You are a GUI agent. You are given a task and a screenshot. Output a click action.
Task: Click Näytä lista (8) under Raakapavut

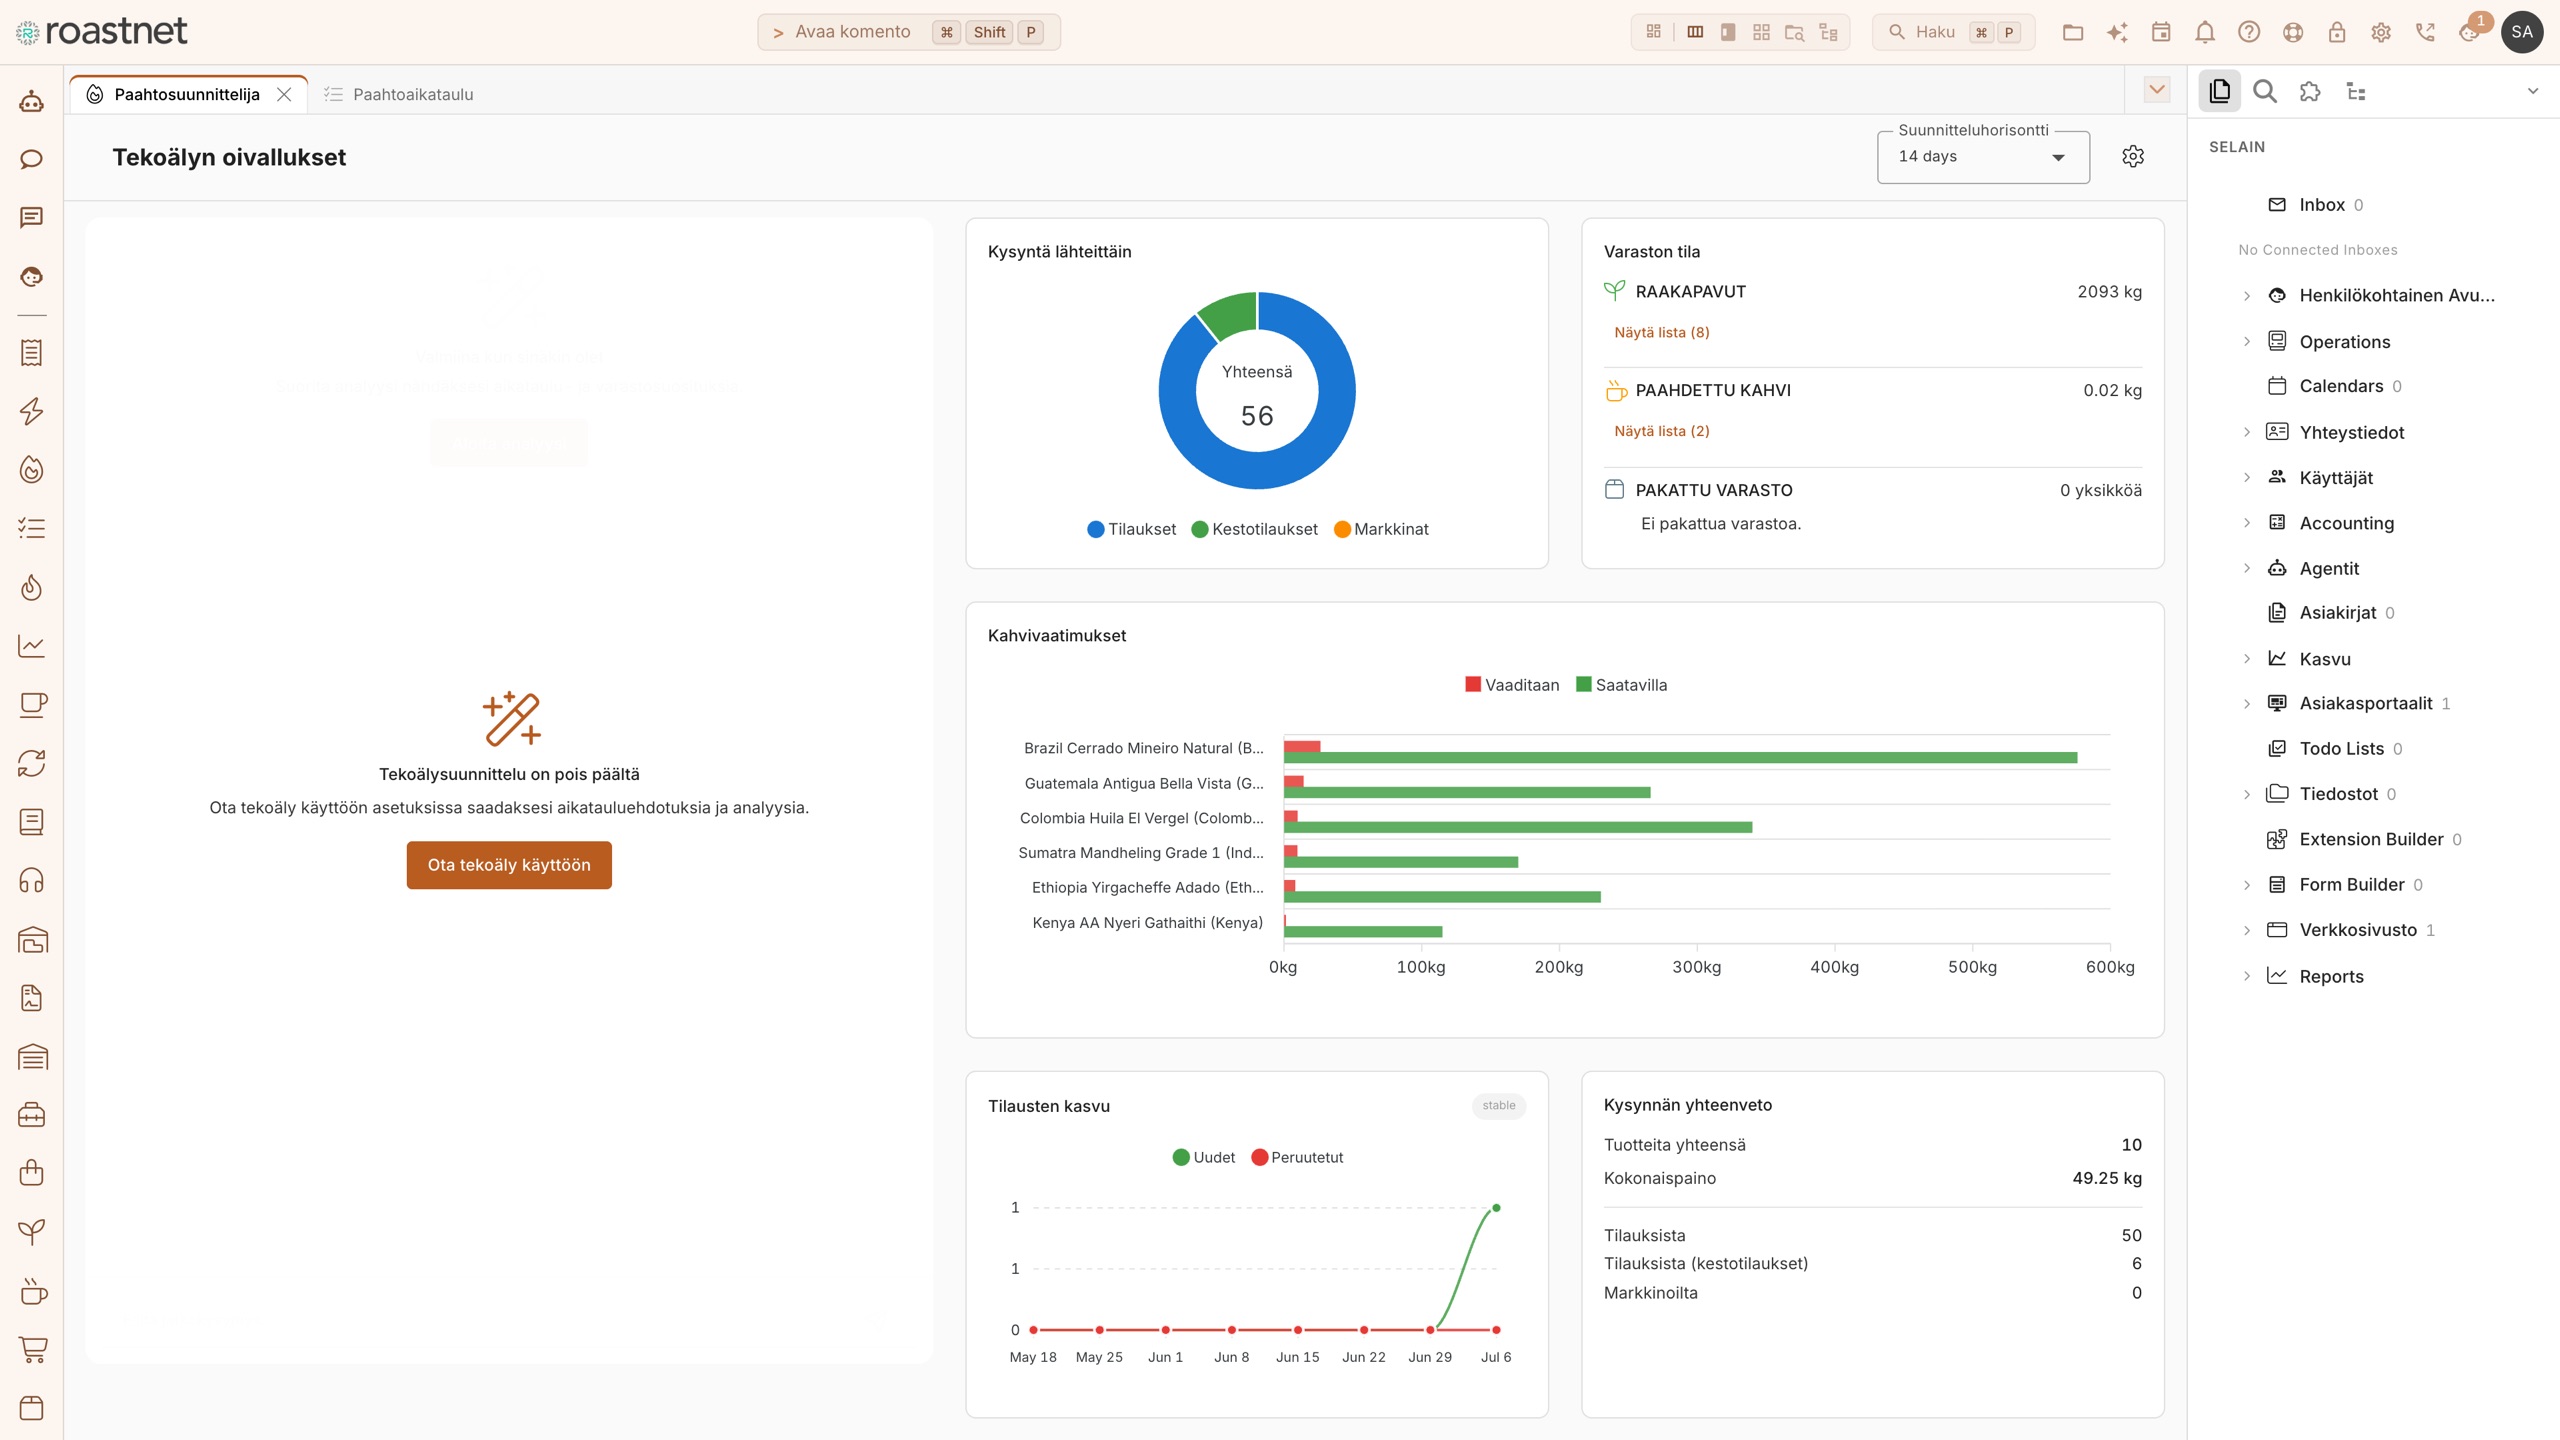[1662, 332]
